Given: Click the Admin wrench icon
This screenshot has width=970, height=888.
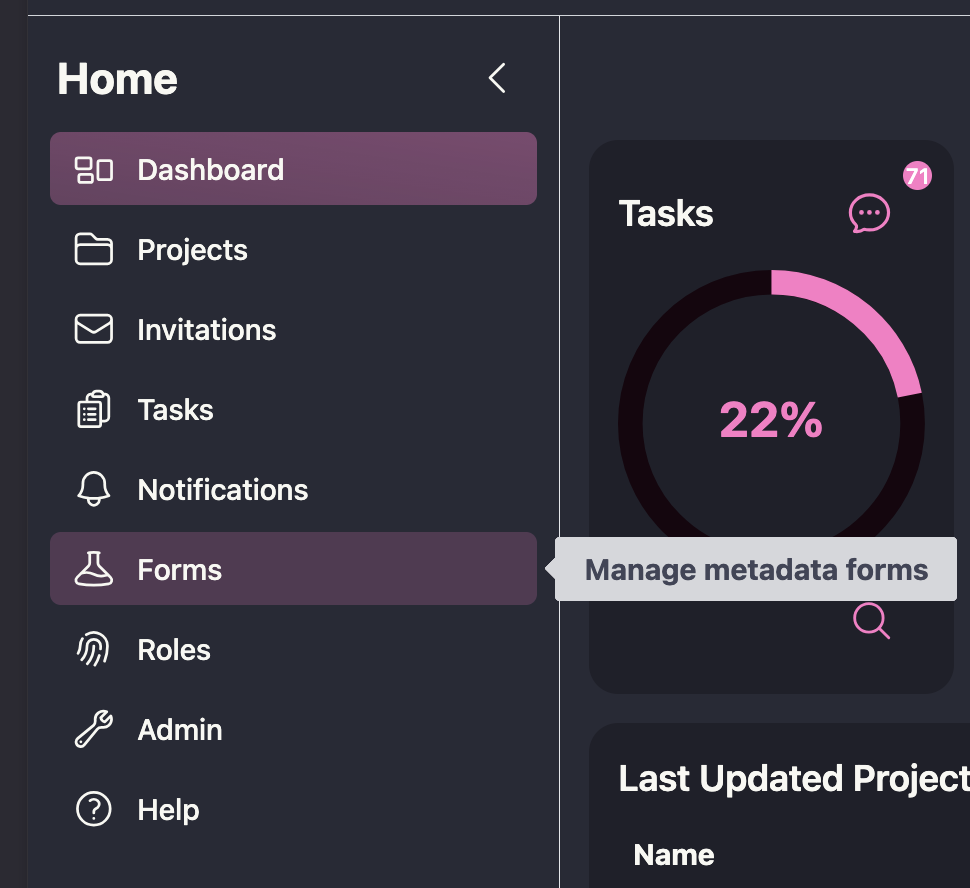Looking at the screenshot, I should 93,729.
